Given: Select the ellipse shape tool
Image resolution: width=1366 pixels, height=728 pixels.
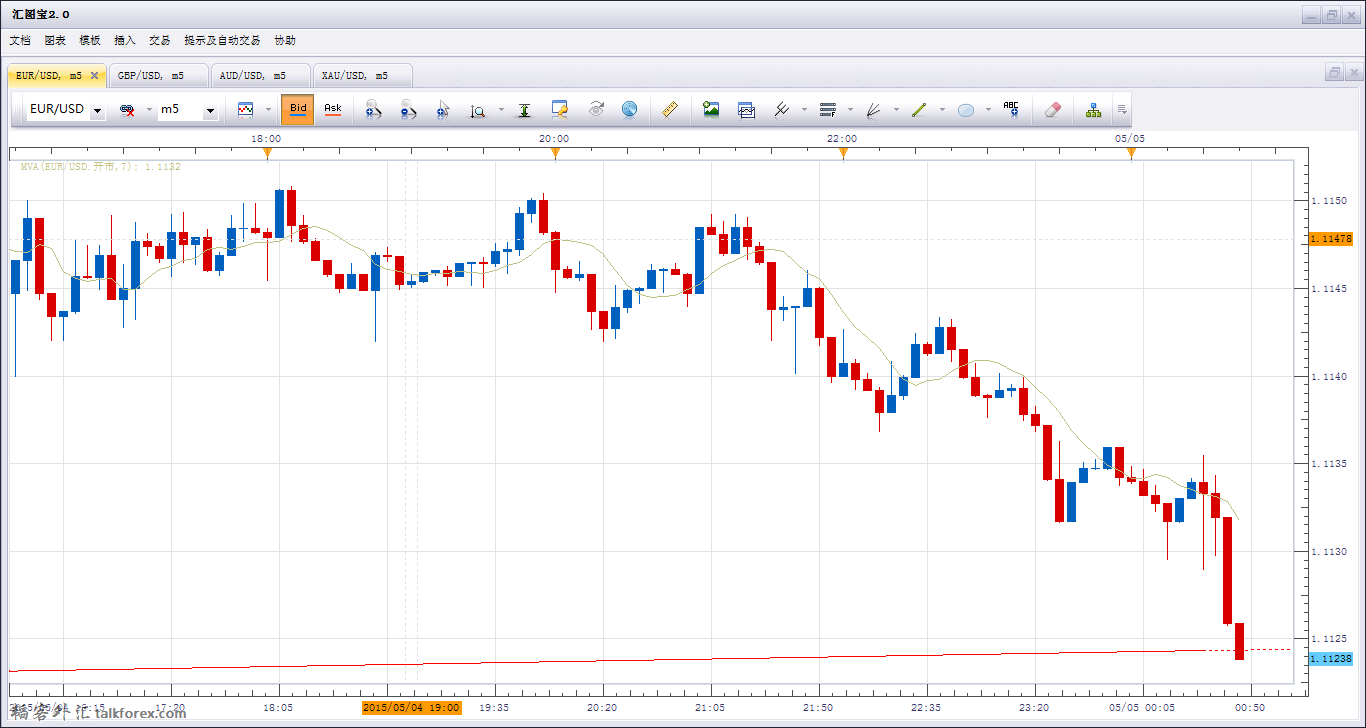Looking at the screenshot, I should 966,110.
